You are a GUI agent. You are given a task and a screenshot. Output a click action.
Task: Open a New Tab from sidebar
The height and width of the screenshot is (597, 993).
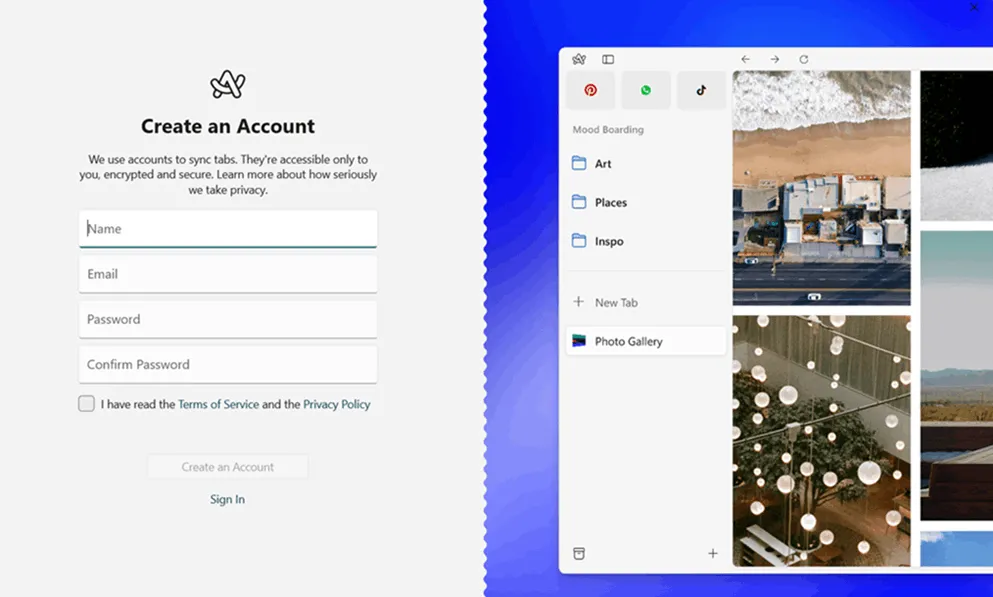[x=615, y=302]
